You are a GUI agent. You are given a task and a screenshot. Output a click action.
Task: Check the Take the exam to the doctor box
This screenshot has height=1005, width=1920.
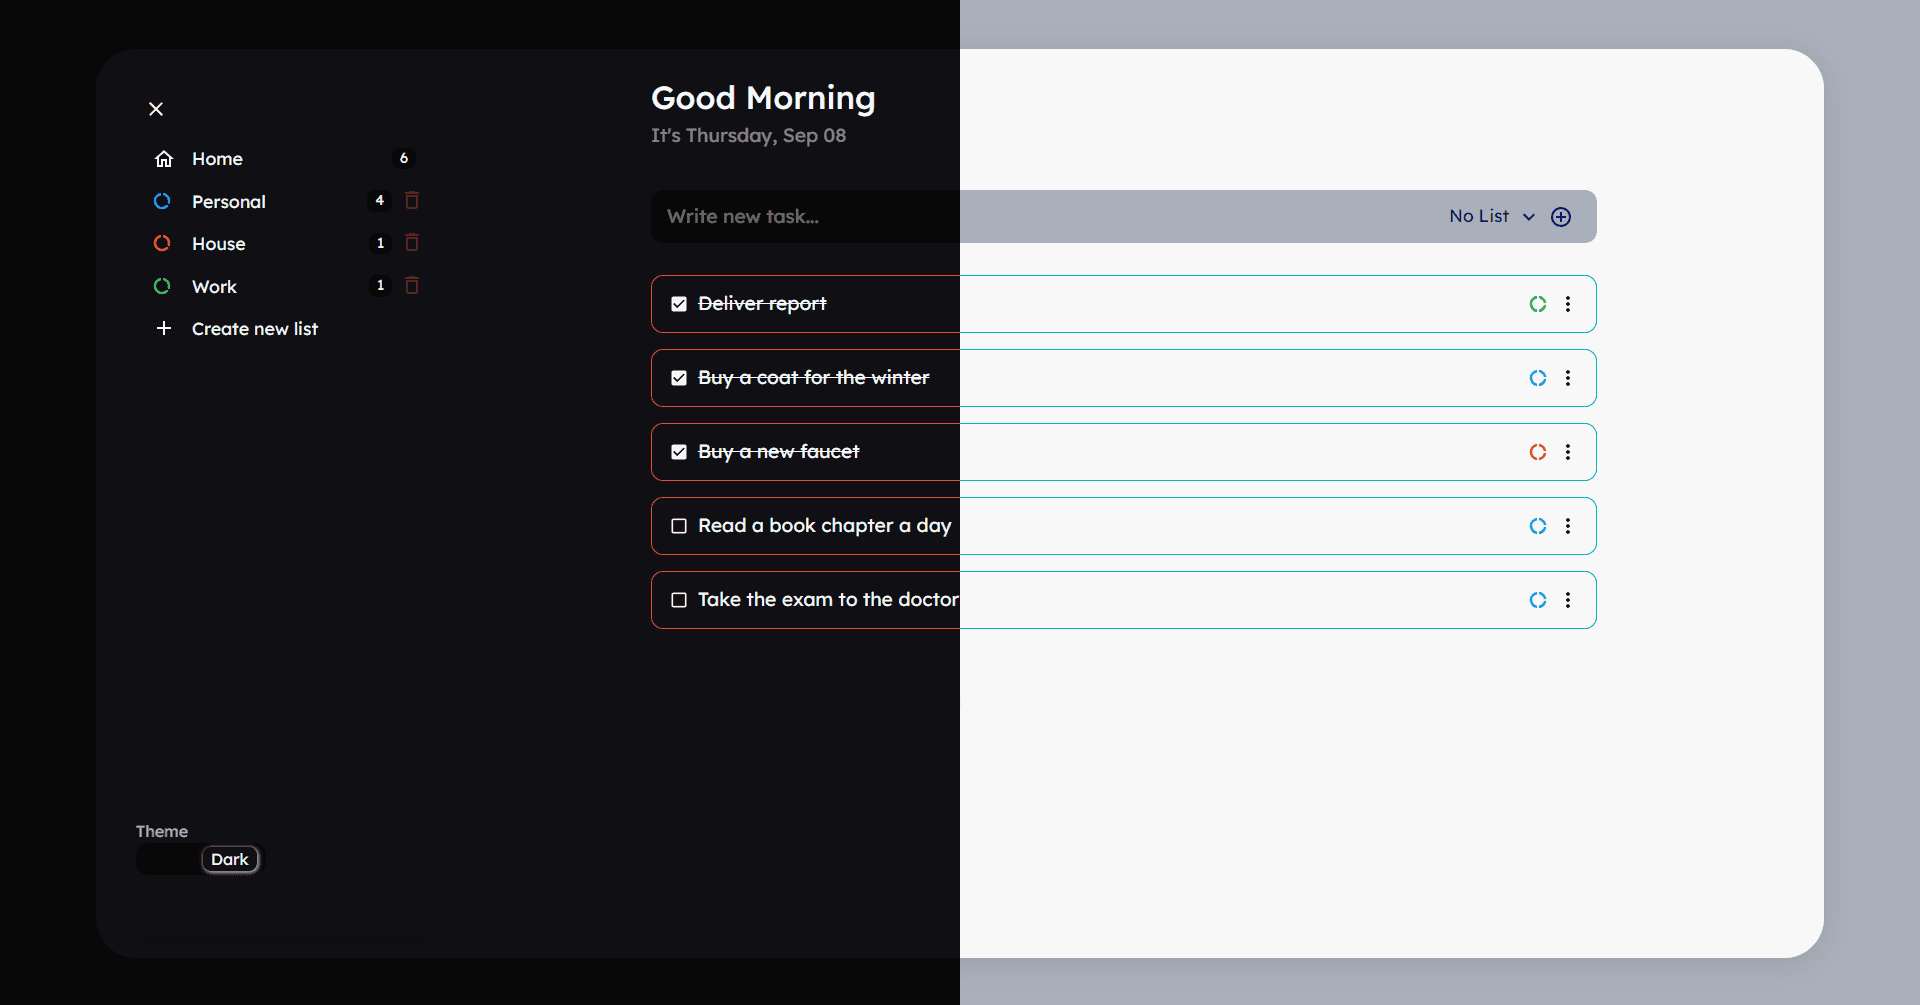(x=679, y=600)
